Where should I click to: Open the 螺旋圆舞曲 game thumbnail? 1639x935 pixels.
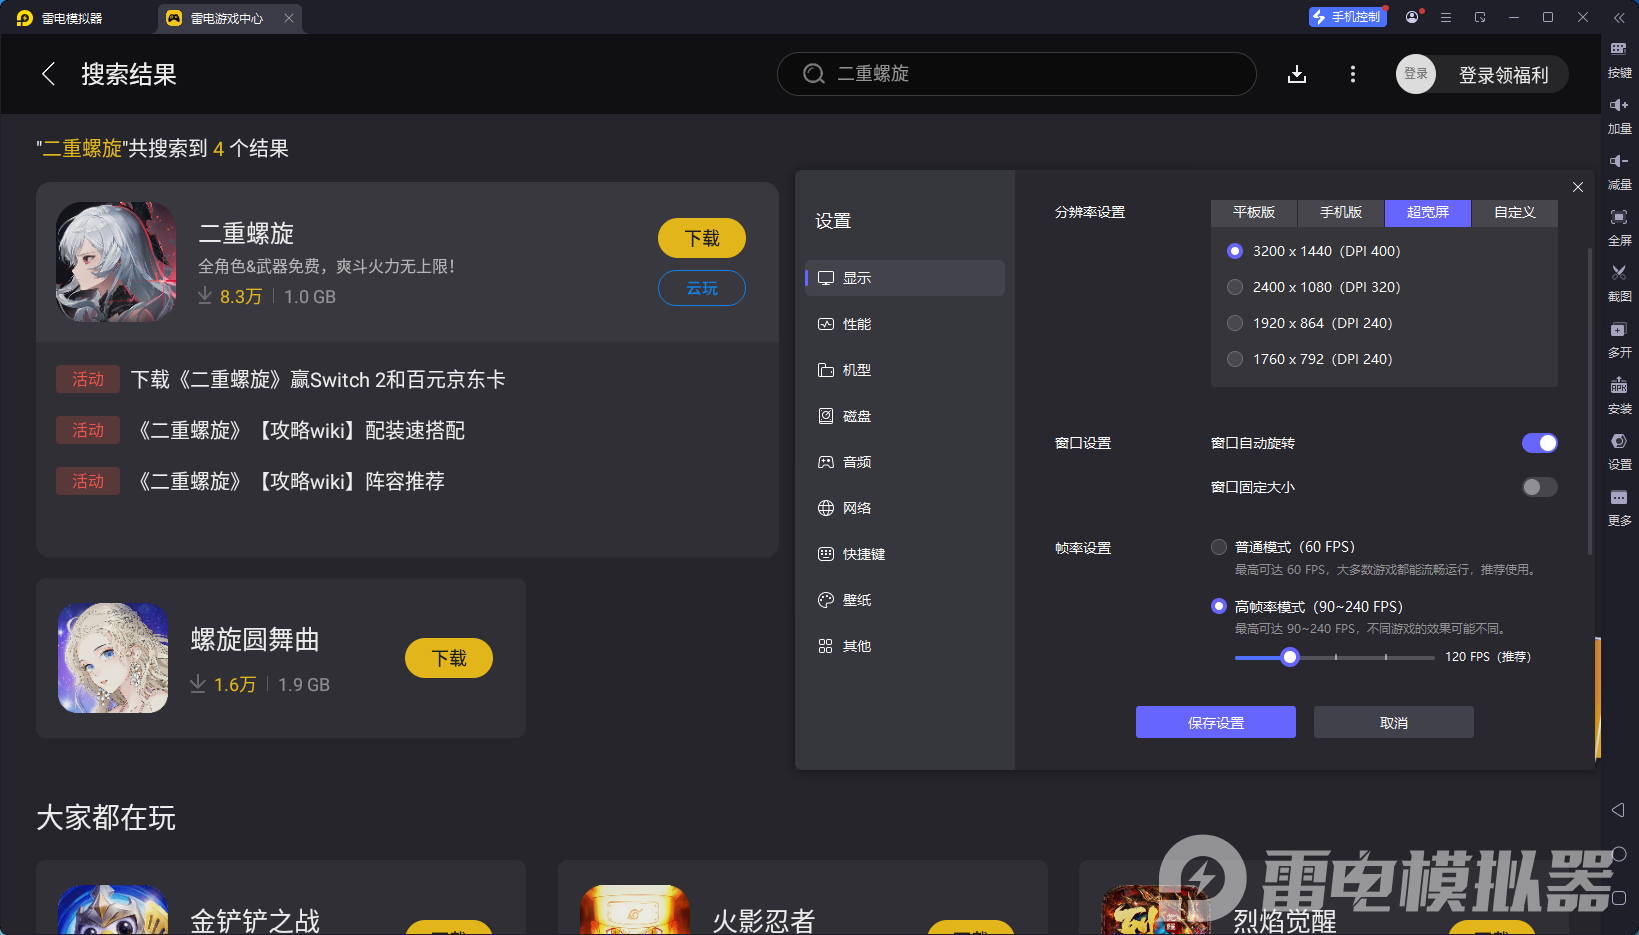click(x=113, y=658)
